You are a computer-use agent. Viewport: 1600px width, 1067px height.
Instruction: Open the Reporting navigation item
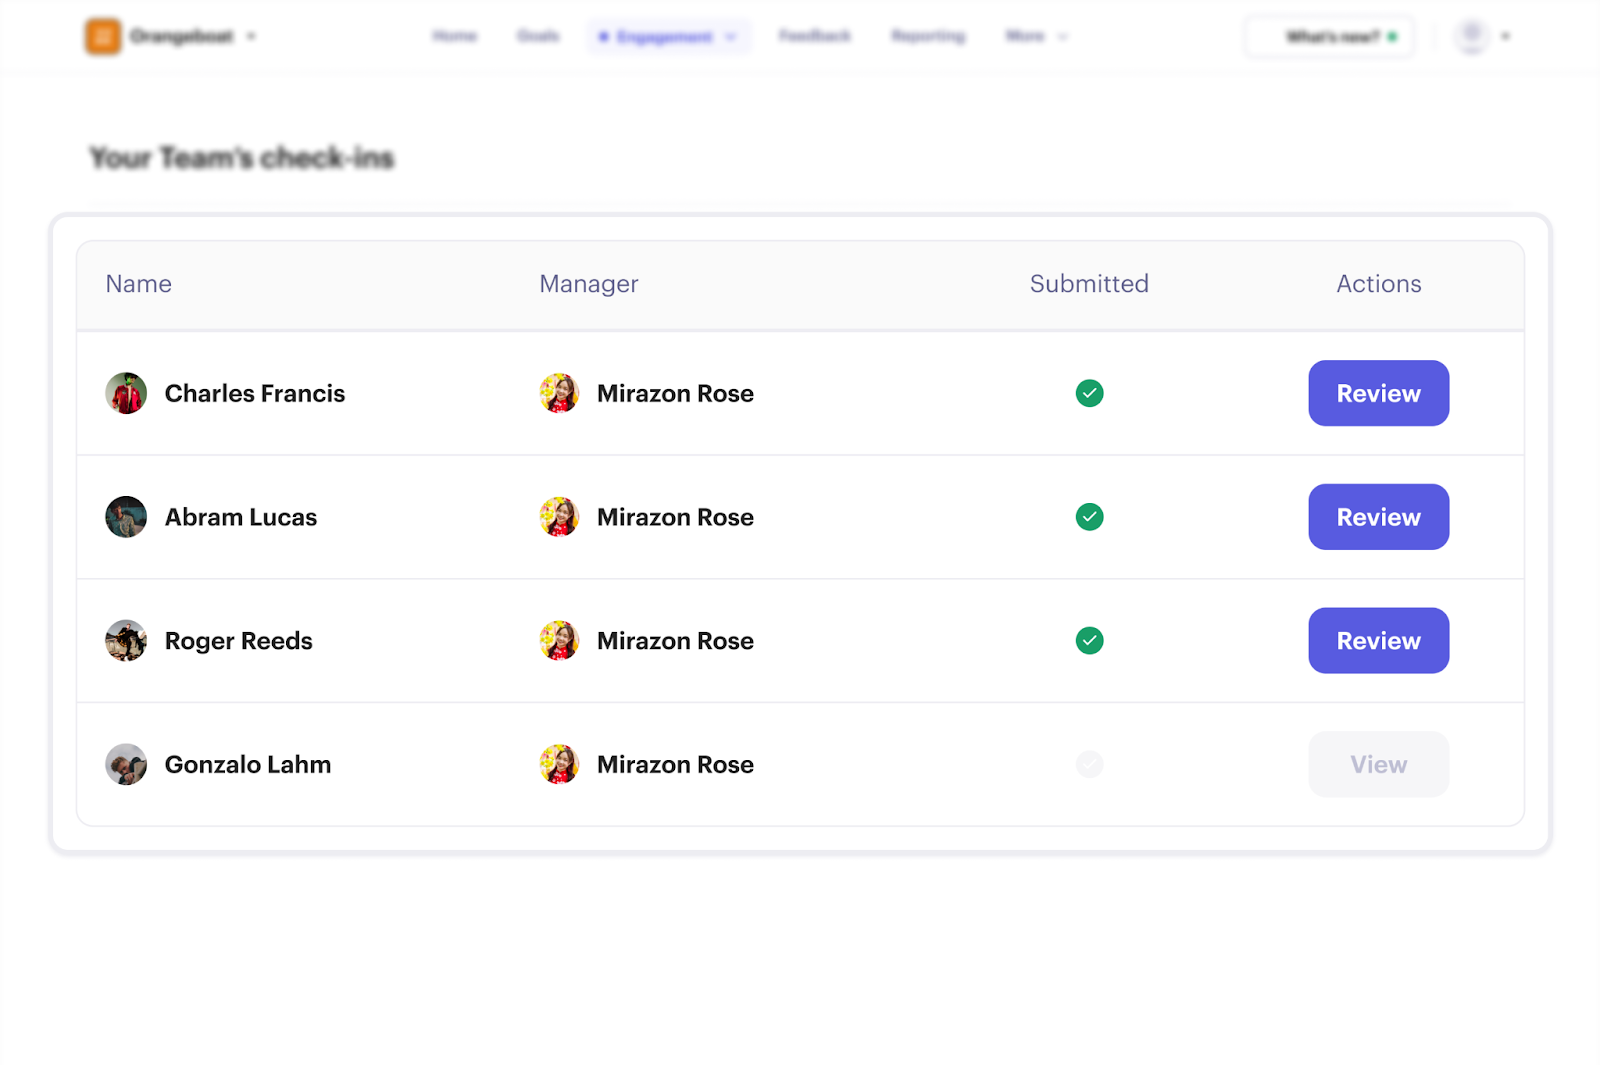928,36
